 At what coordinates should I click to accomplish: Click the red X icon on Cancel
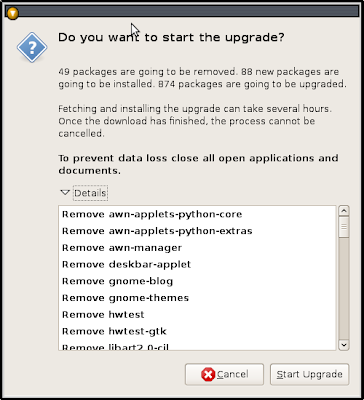tap(208, 375)
